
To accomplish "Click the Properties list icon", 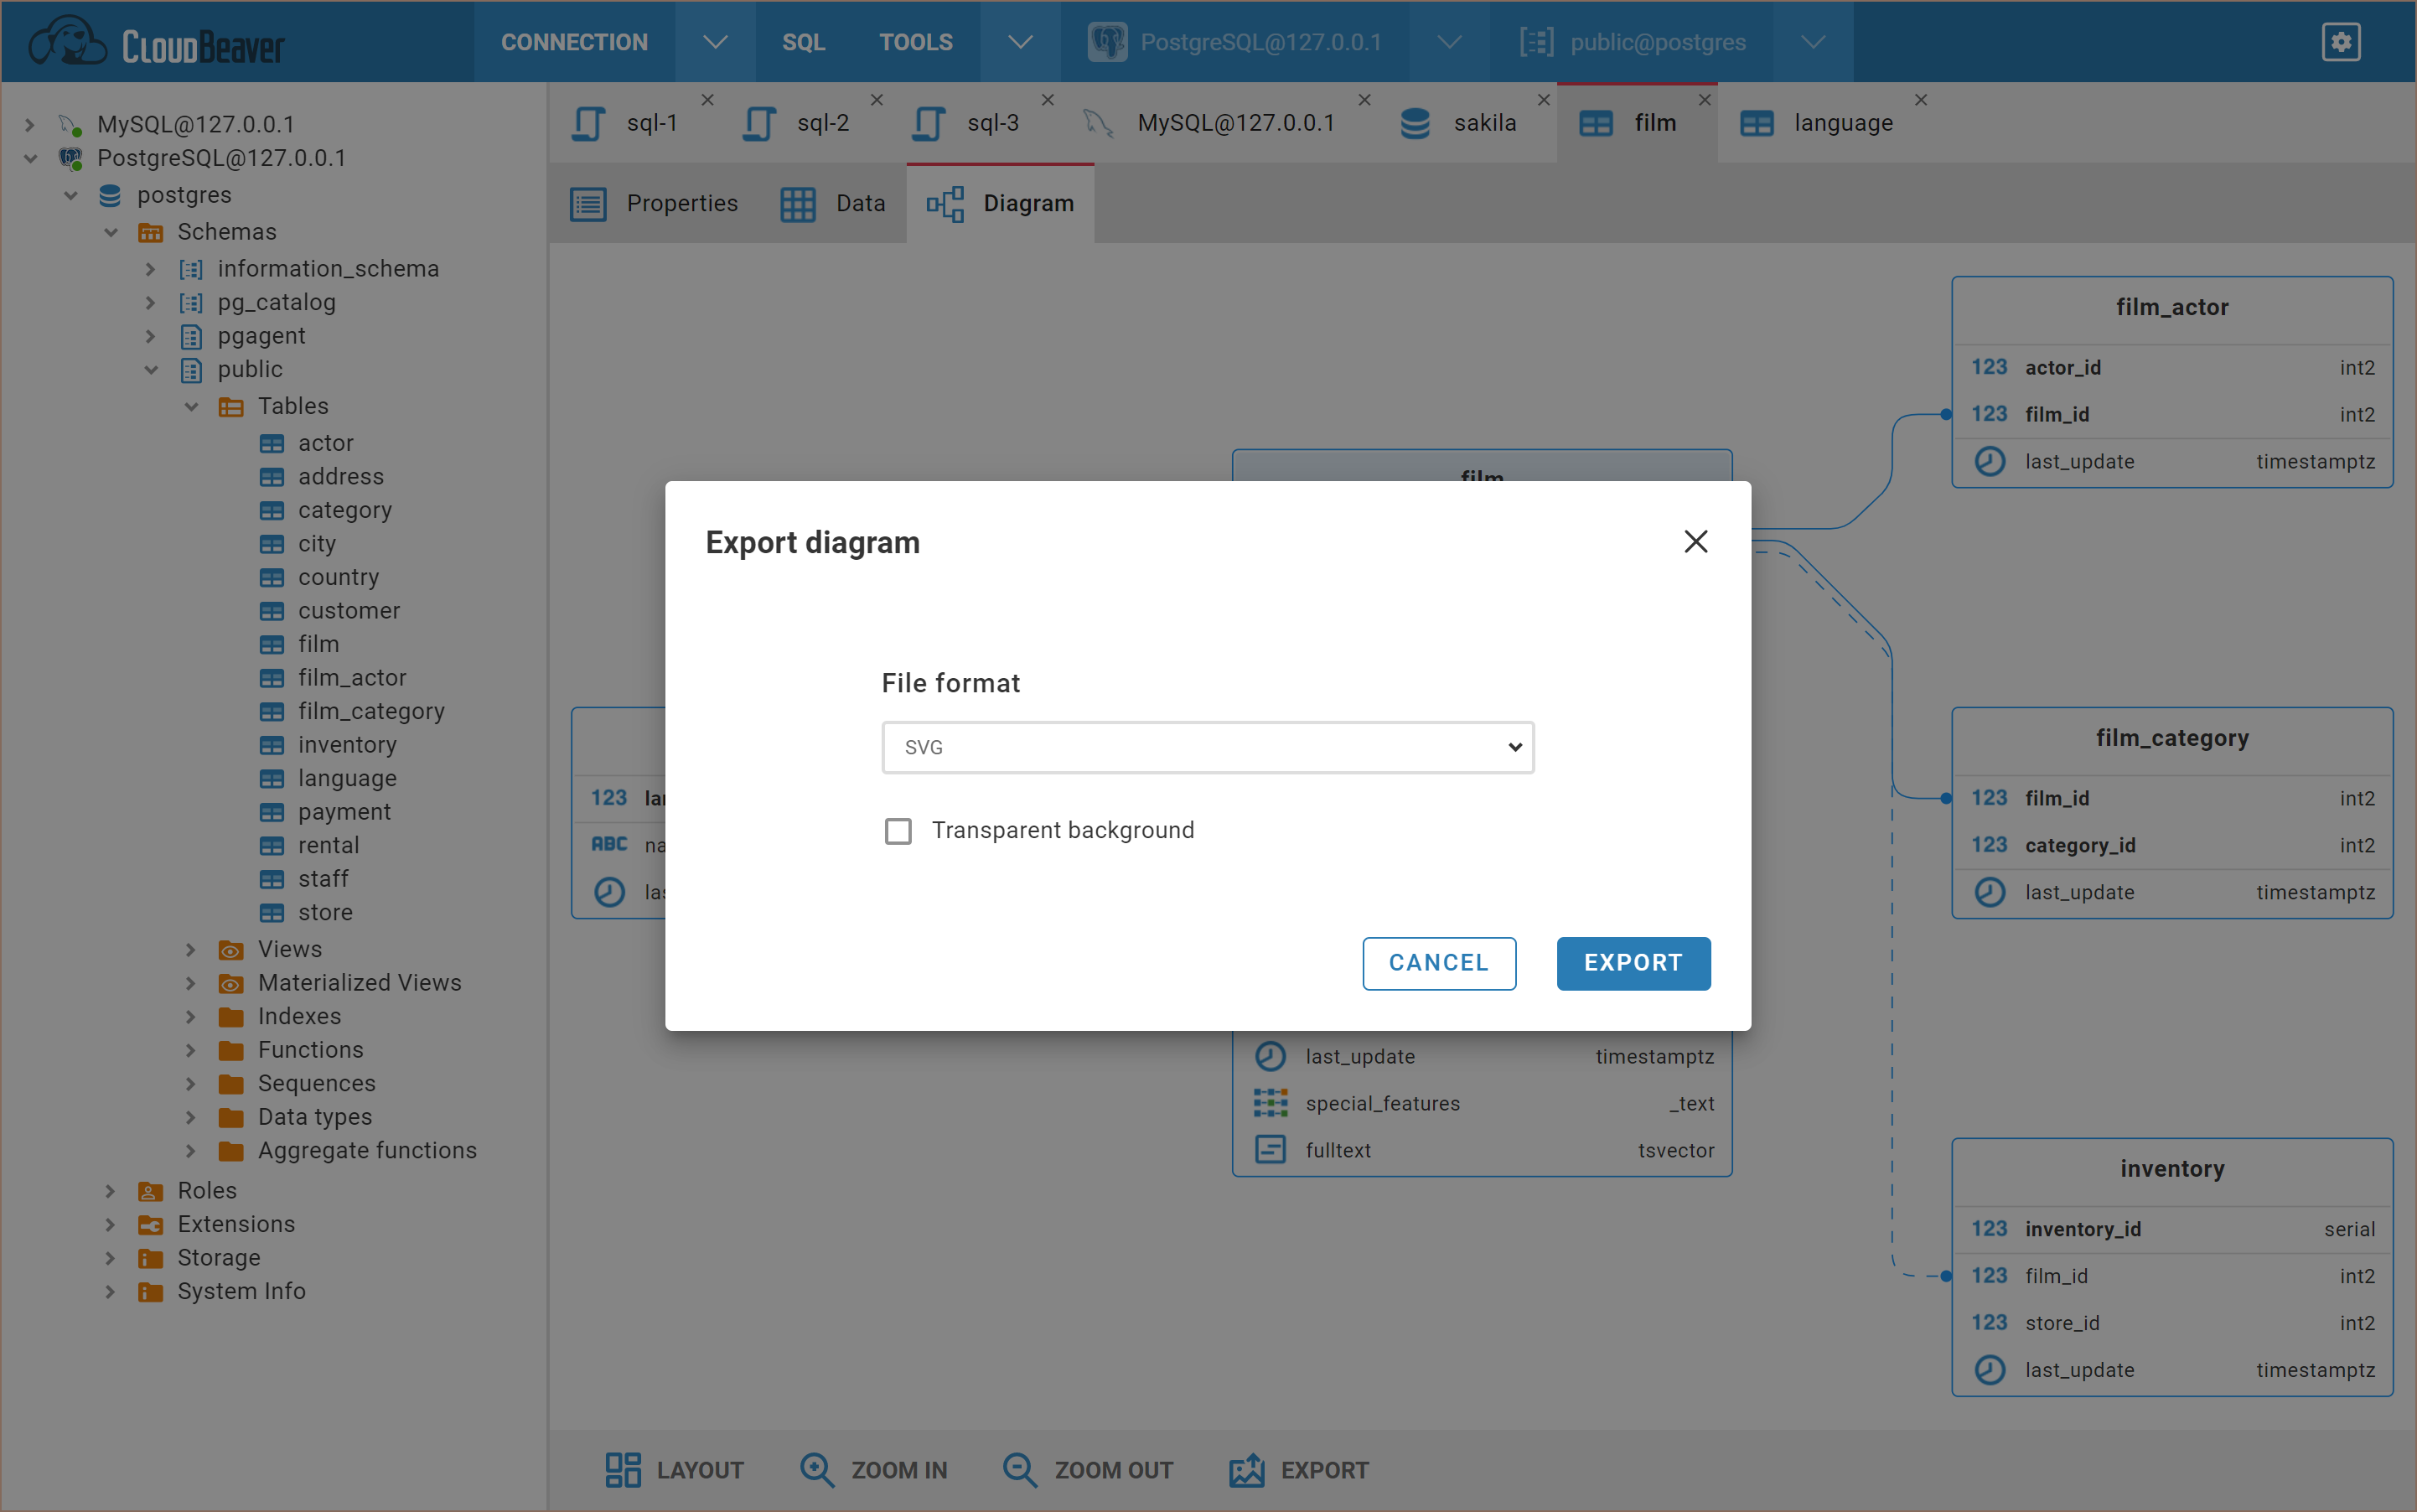I will 590,204.
